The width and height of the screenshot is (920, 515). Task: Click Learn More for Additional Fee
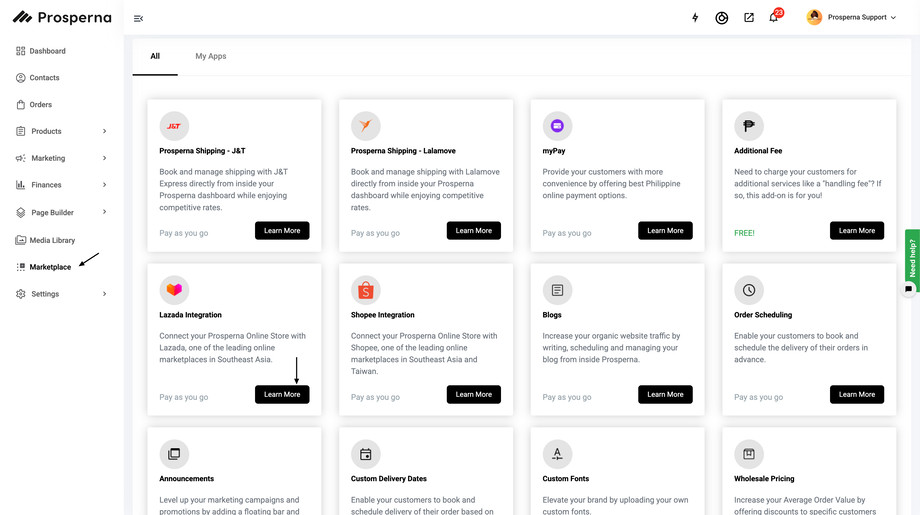coord(856,231)
